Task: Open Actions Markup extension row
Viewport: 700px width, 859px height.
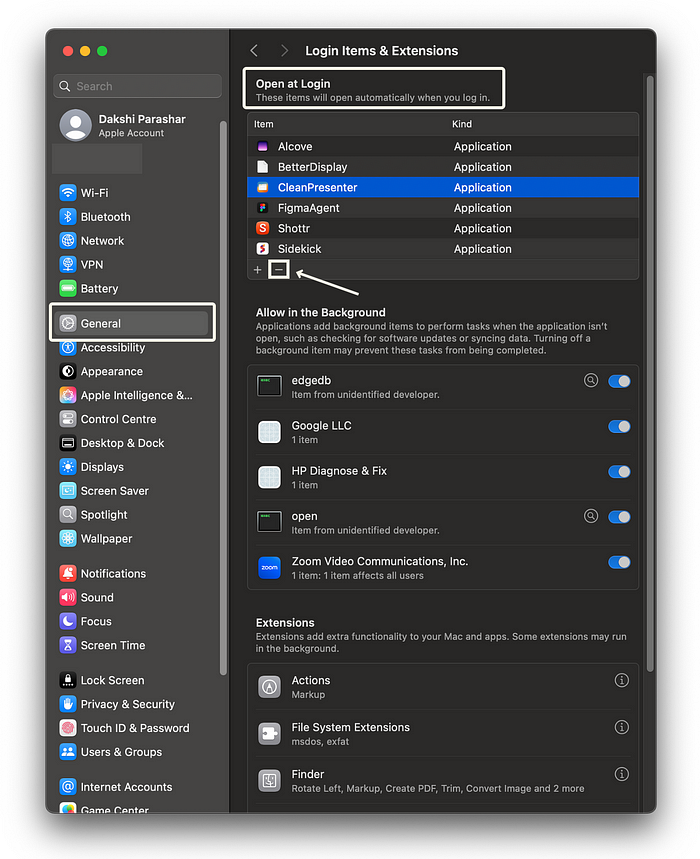Action: pyautogui.click(x=443, y=687)
